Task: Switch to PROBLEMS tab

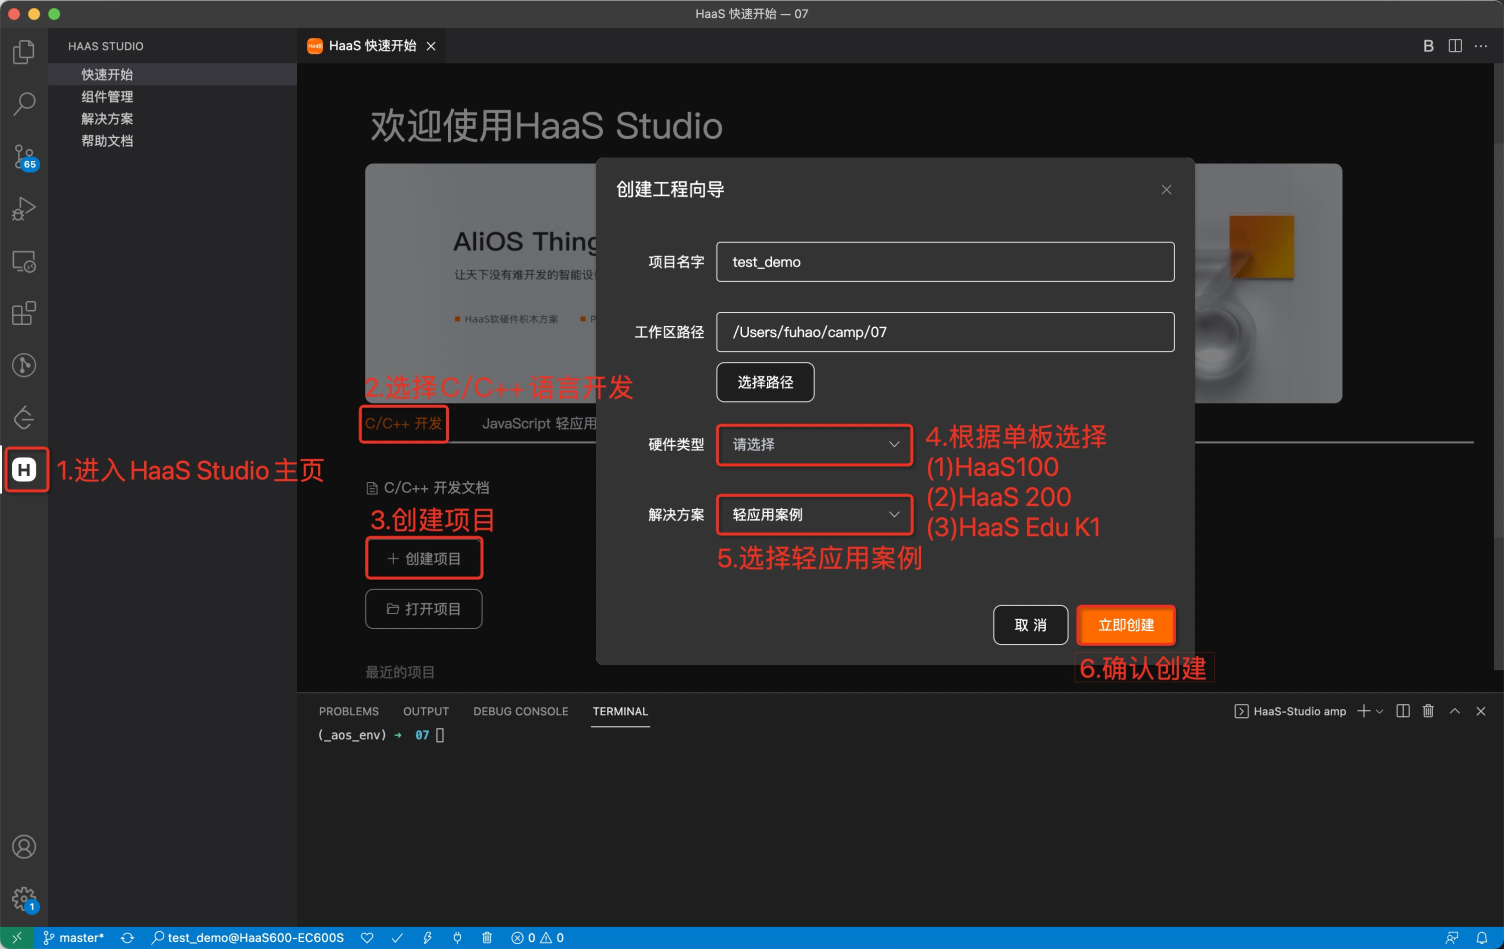Action: tap(349, 712)
